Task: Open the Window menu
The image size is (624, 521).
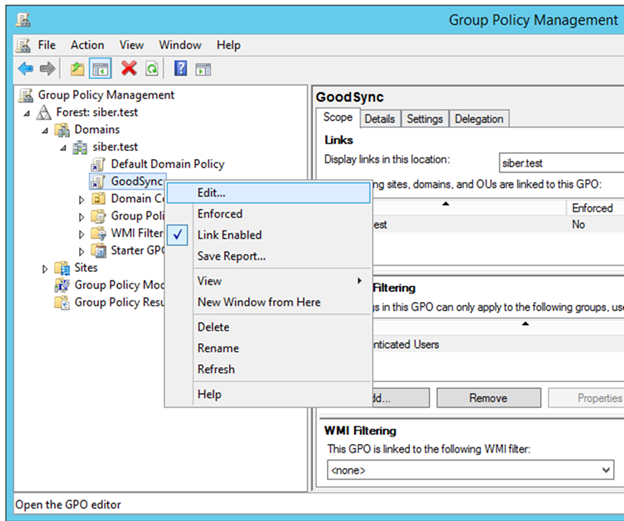Action: [x=180, y=45]
